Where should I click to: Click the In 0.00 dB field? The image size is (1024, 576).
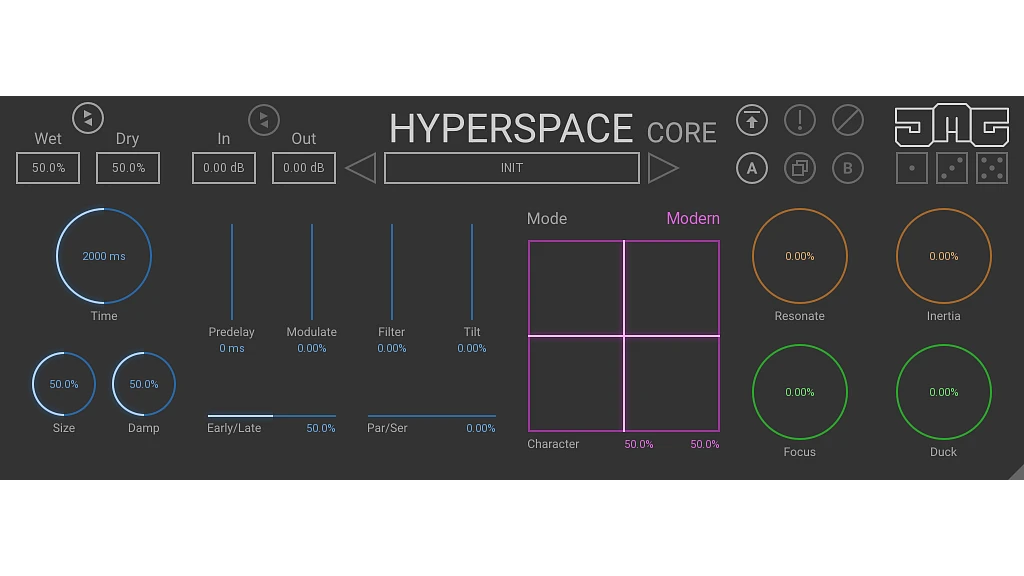click(223, 168)
